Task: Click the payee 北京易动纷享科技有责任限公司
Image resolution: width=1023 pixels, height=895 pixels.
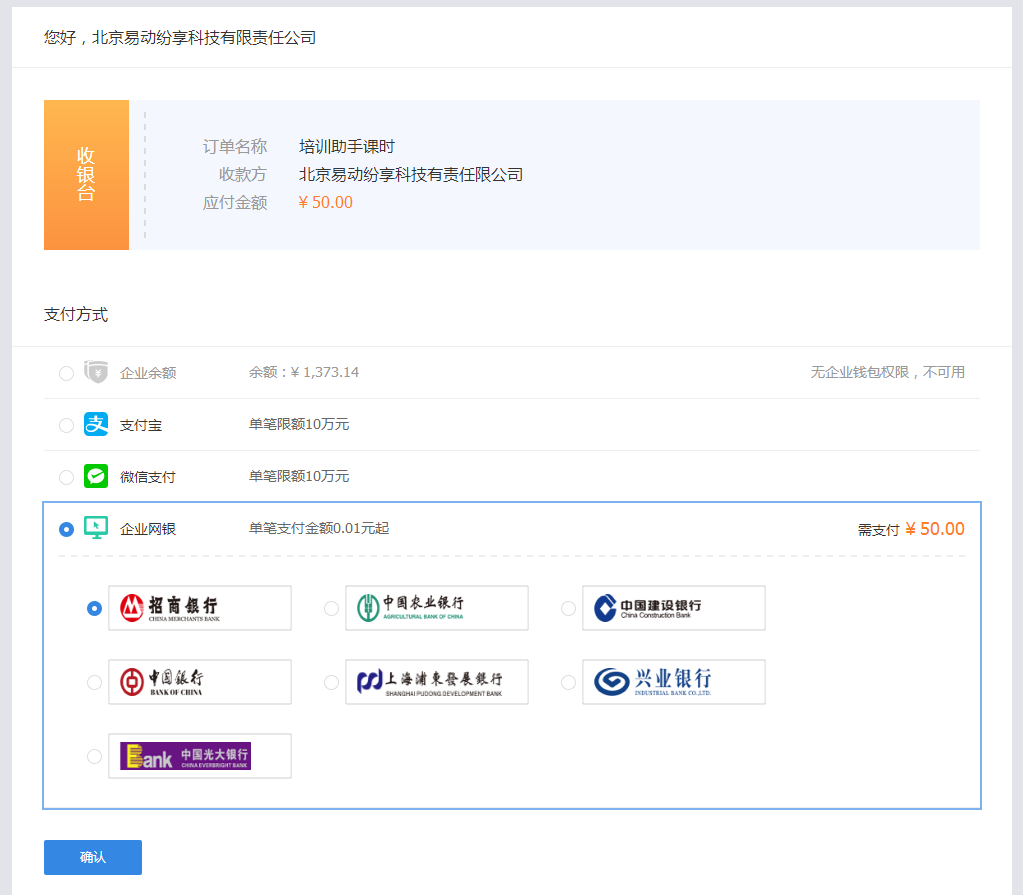Action: (411, 175)
